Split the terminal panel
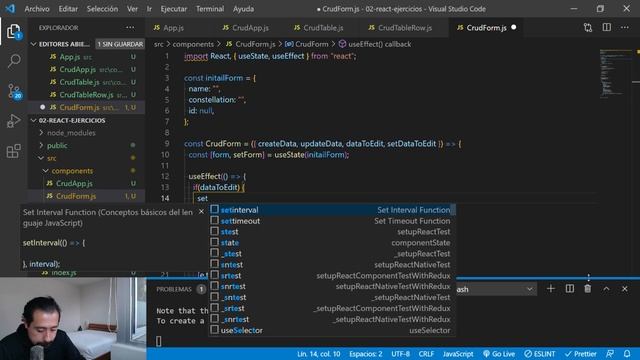The width and height of the screenshot is (640, 360). tap(569, 289)
